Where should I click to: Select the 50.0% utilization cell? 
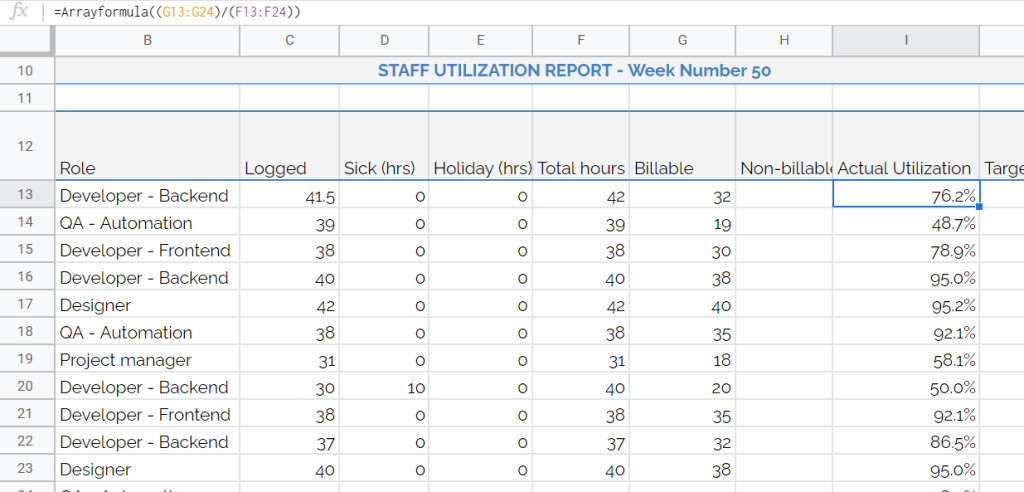(906, 387)
